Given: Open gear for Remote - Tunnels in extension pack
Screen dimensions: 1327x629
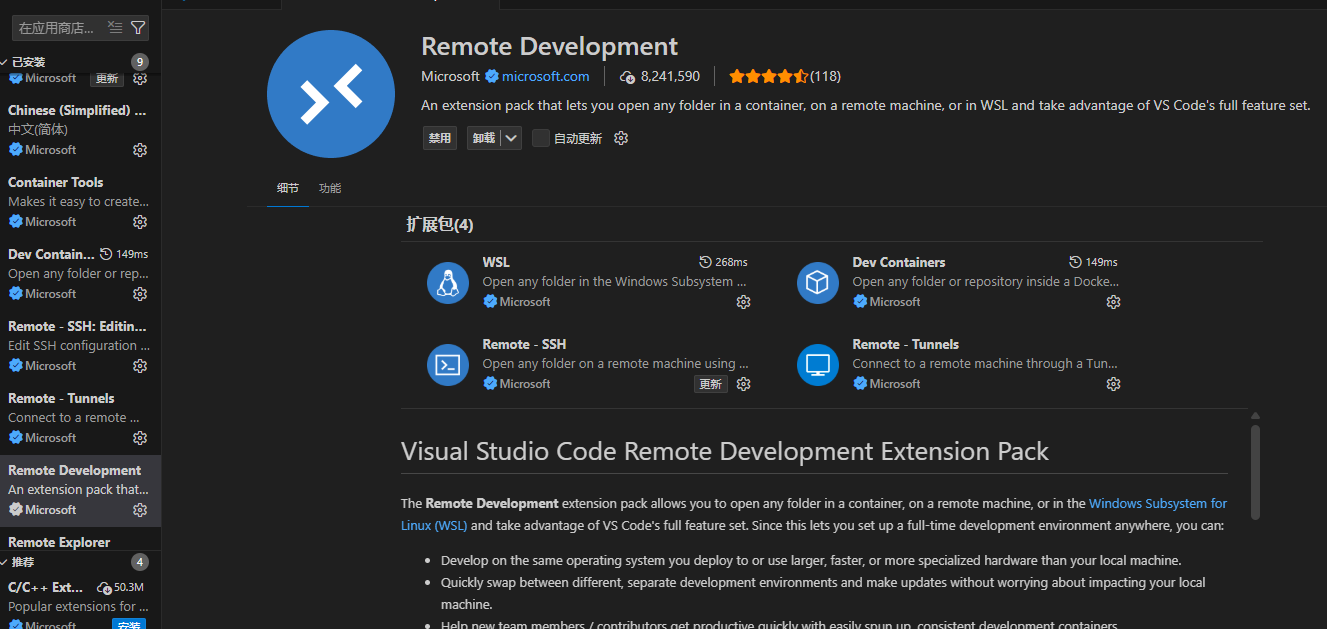Looking at the screenshot, I should [x=1113, y=384].
